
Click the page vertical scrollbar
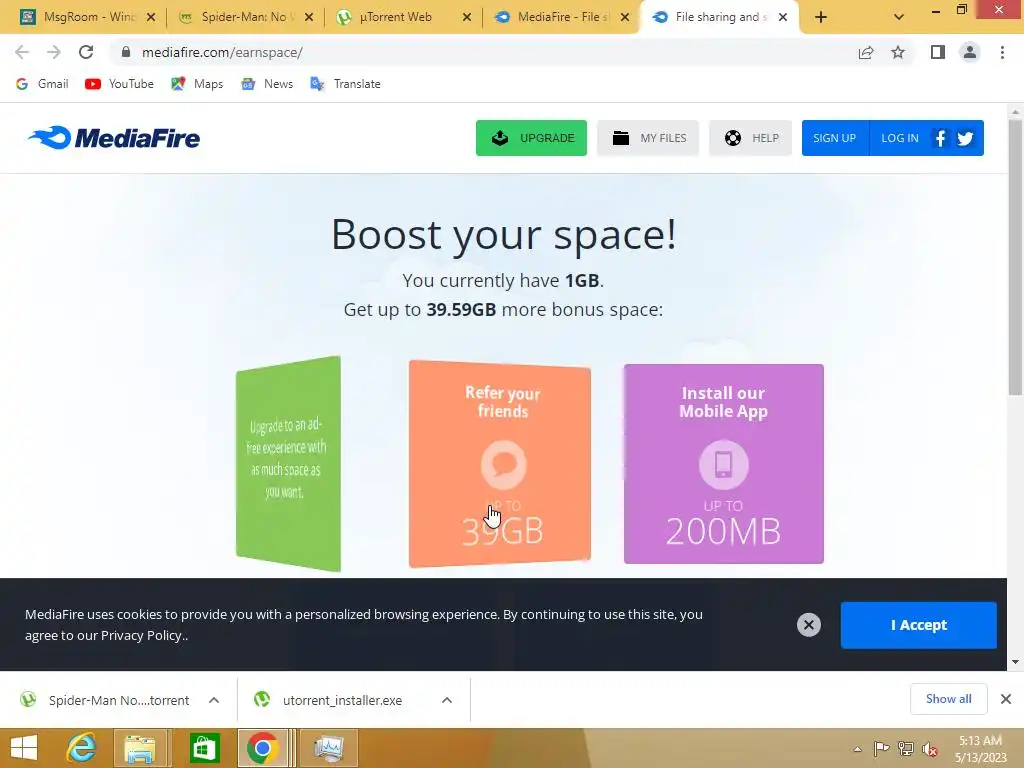(x=1015, y=258)
